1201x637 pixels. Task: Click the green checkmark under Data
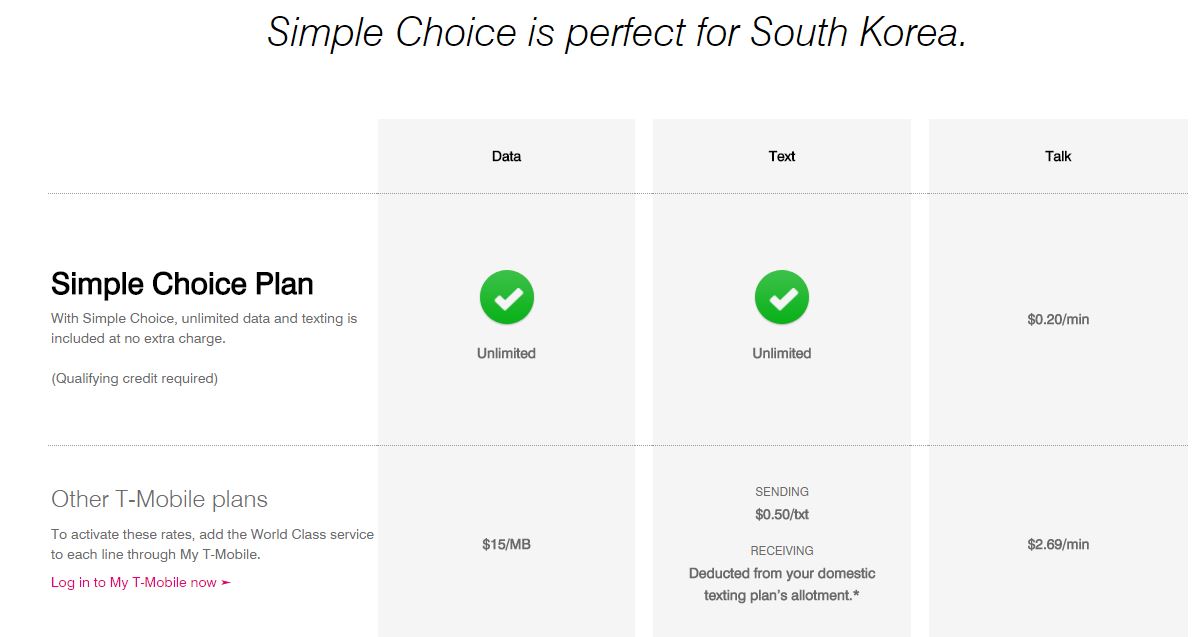click(x=507, y=297)
